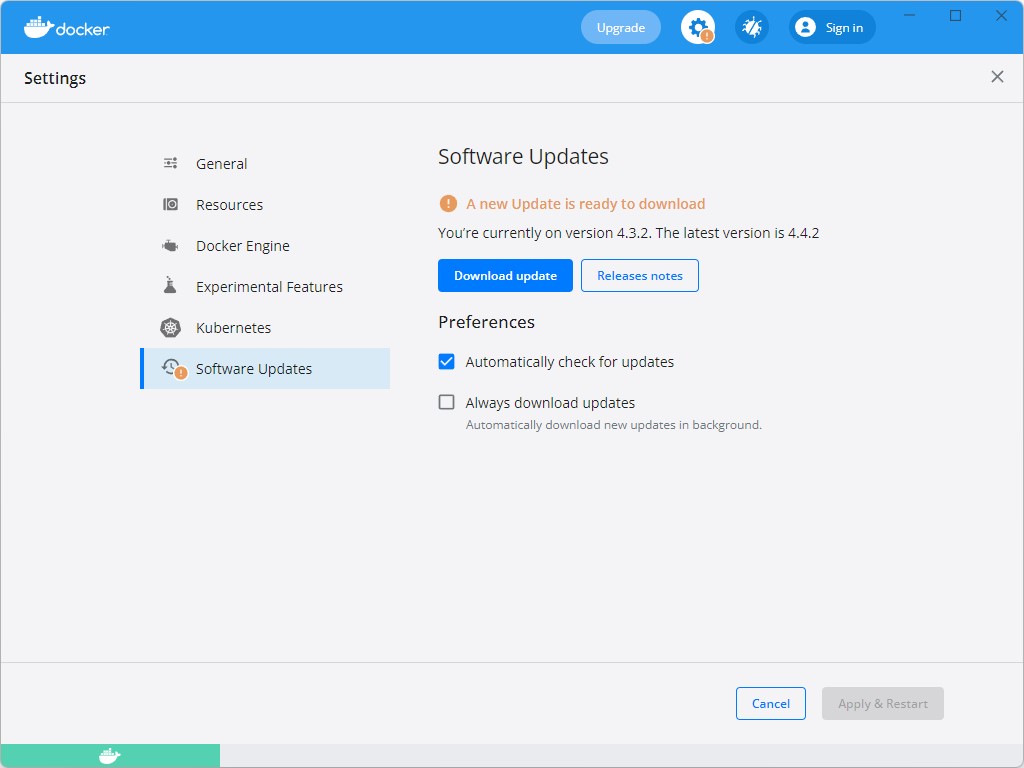Click the Docker whale logo in the header
Viewport: 1024px width, 768px height.
[37, 27]
